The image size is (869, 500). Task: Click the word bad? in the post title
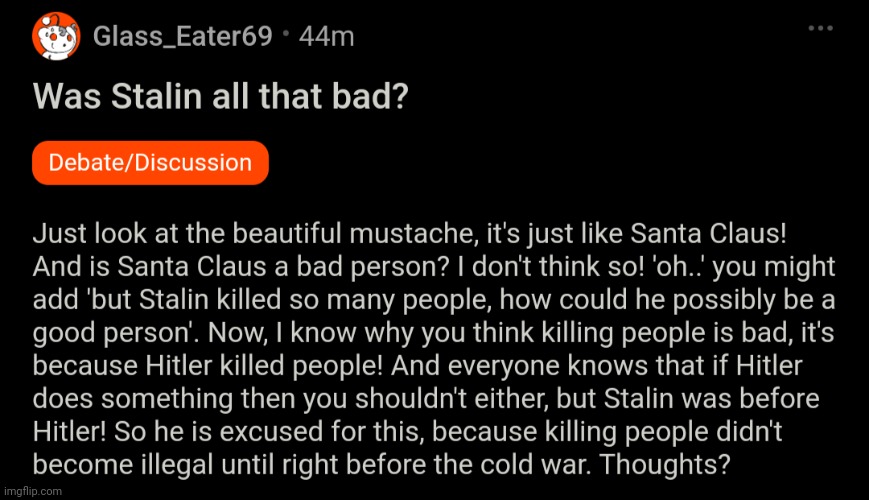[370, 96]
